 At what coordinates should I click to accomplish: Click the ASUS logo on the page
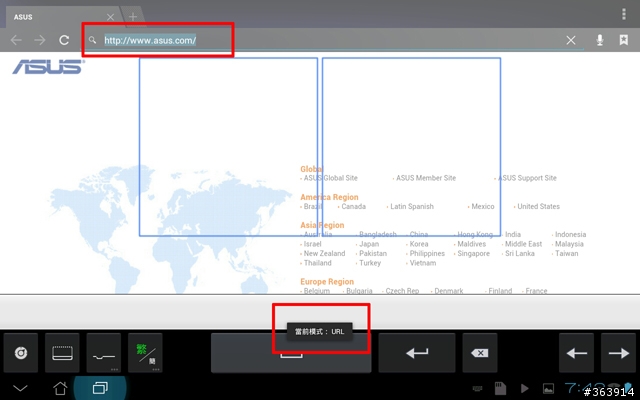pos(48,67)
